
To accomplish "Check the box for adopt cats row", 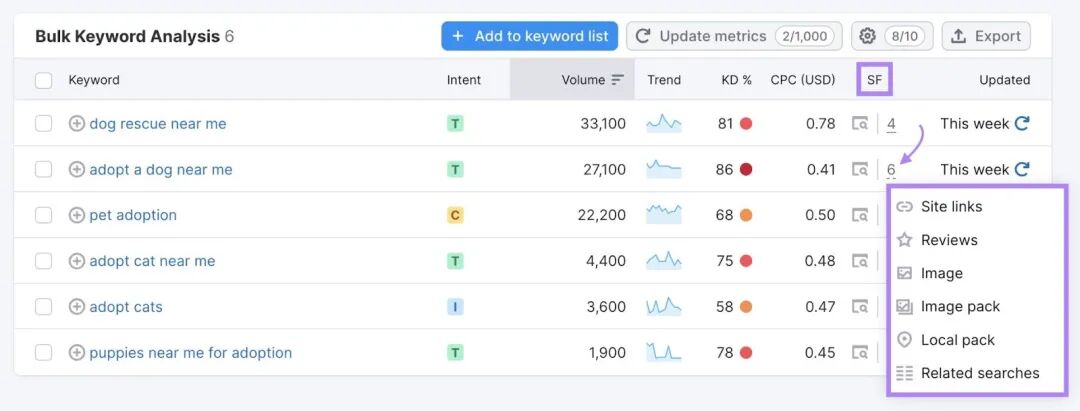I will (x=43, y=307).
